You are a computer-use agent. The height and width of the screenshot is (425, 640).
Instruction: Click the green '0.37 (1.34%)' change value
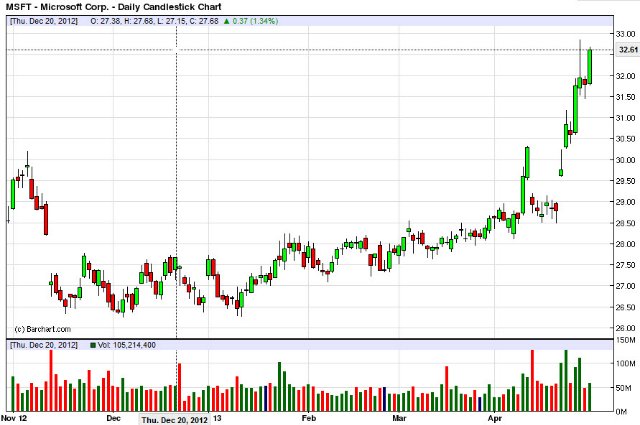point(256,21)
